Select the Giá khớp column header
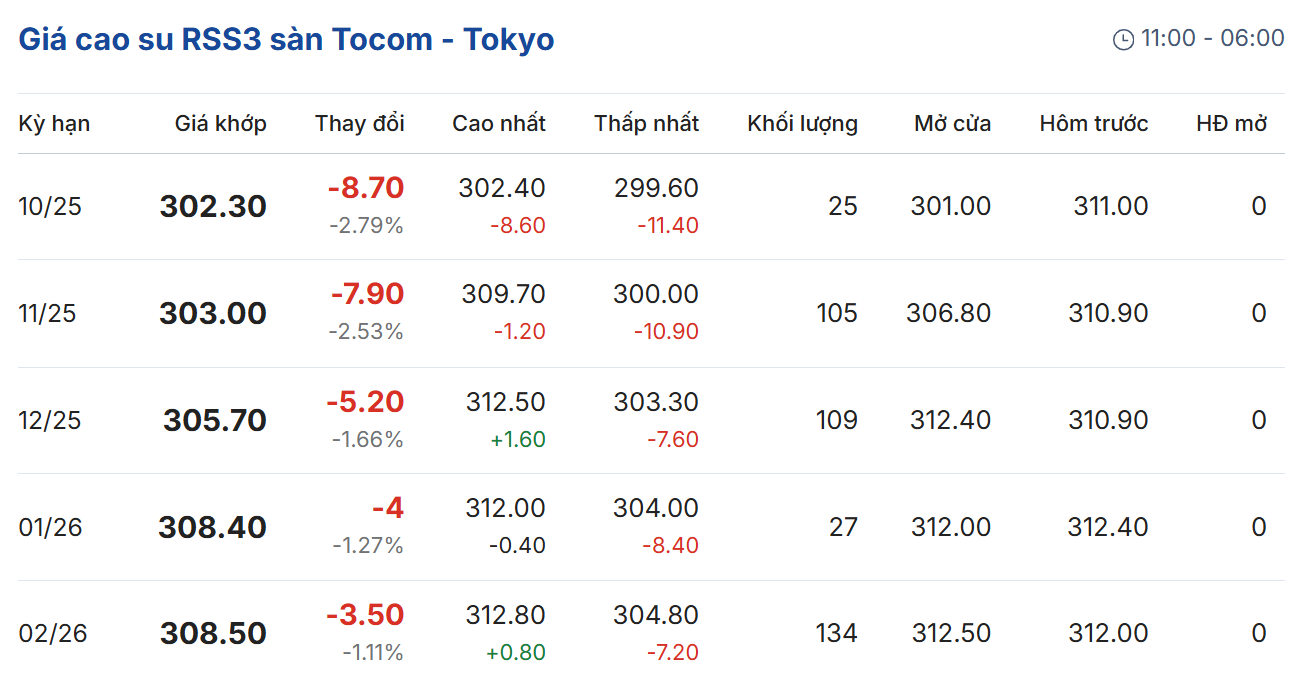This screenshot has width=1302, height=682. coord(220,123)
